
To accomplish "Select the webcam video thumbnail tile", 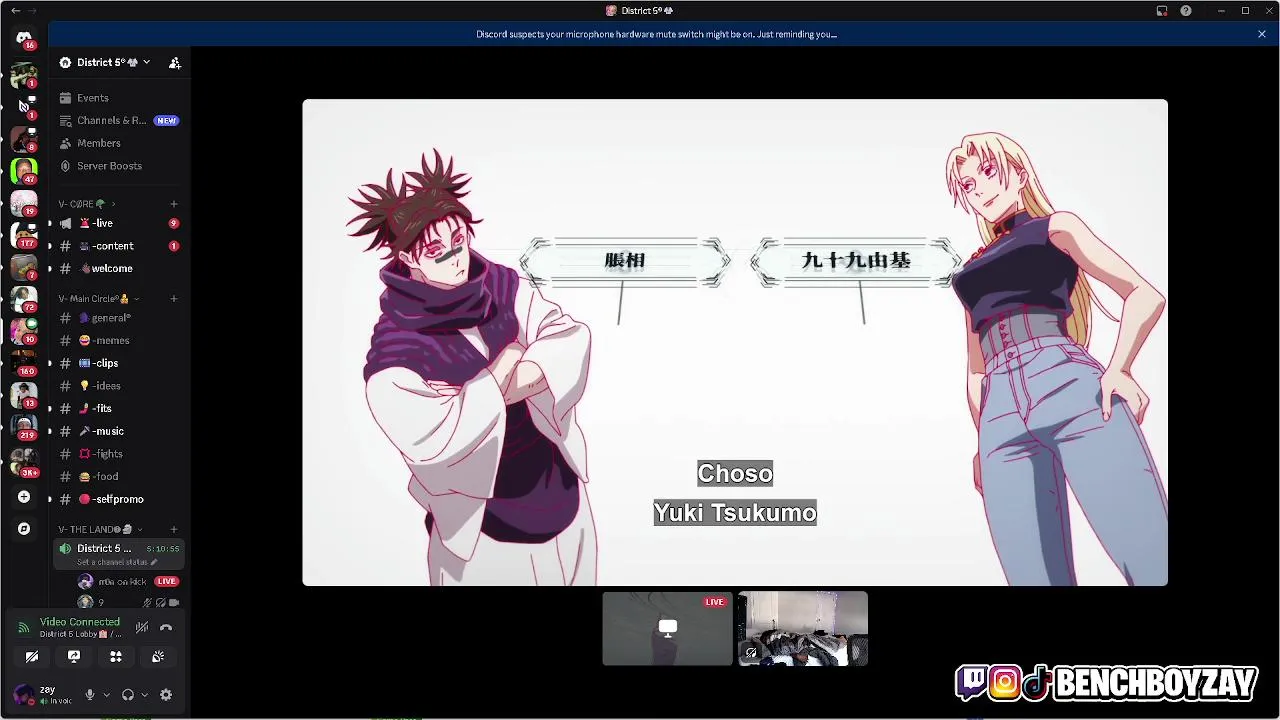I will coord(803,628).
